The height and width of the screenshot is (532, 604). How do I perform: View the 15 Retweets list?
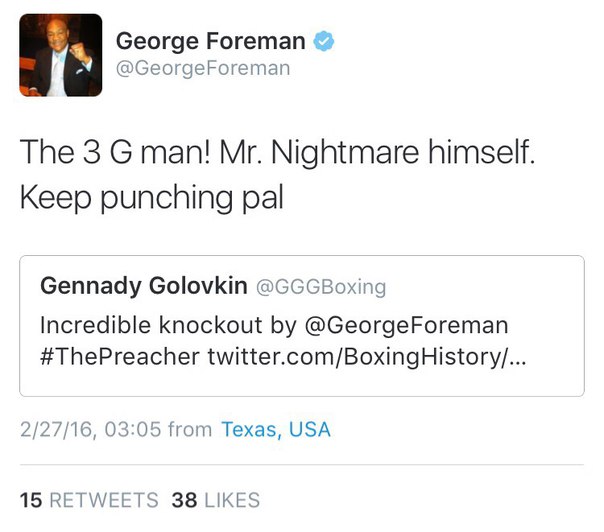89,500
